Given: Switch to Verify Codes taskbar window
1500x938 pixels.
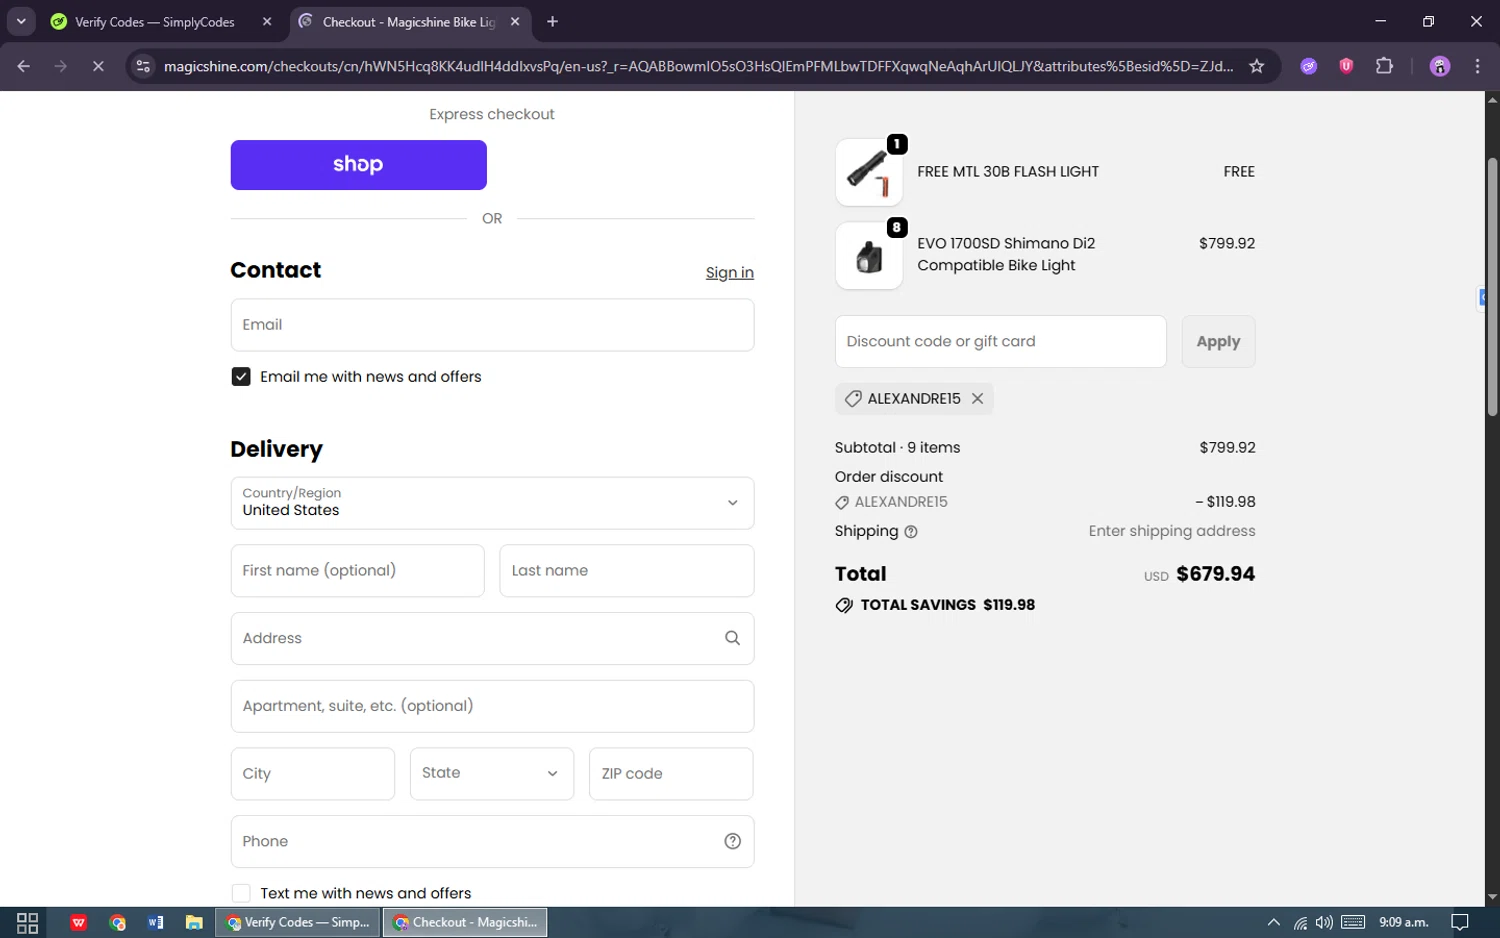Looking at the screenshot, I should 298,922.
